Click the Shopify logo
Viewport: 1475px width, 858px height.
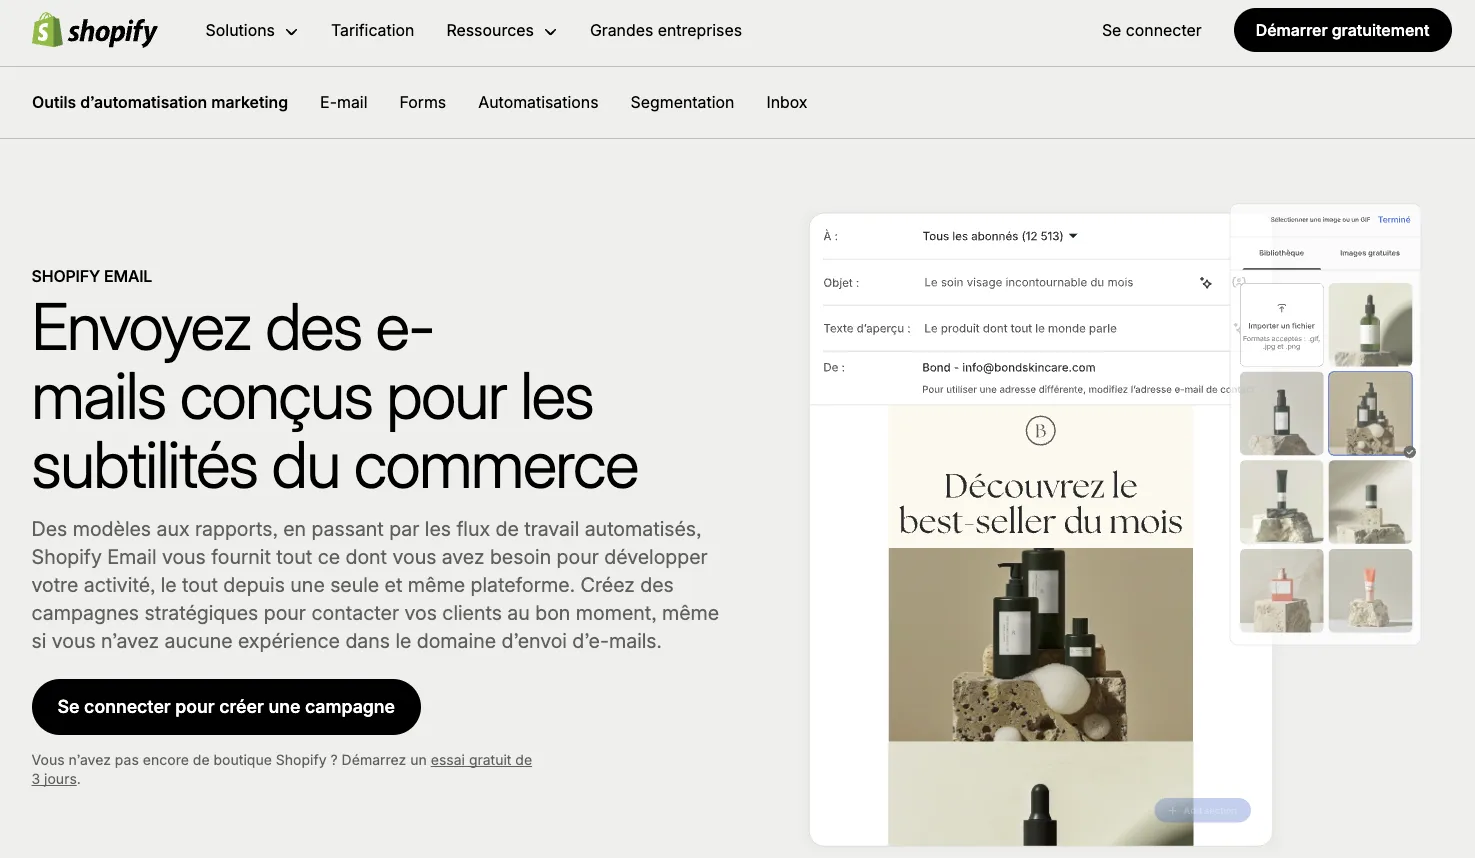[x=95, y=31]
